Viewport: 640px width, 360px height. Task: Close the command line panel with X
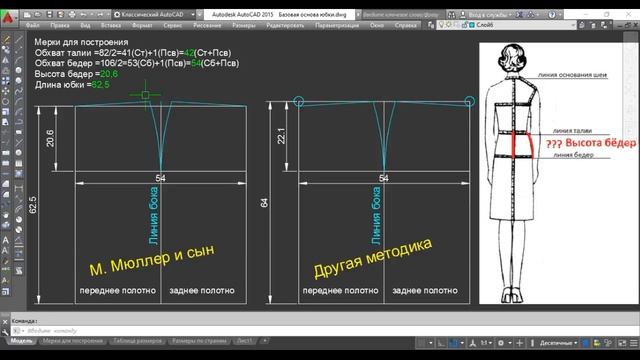pyautogui.click(x=5, y=322)
